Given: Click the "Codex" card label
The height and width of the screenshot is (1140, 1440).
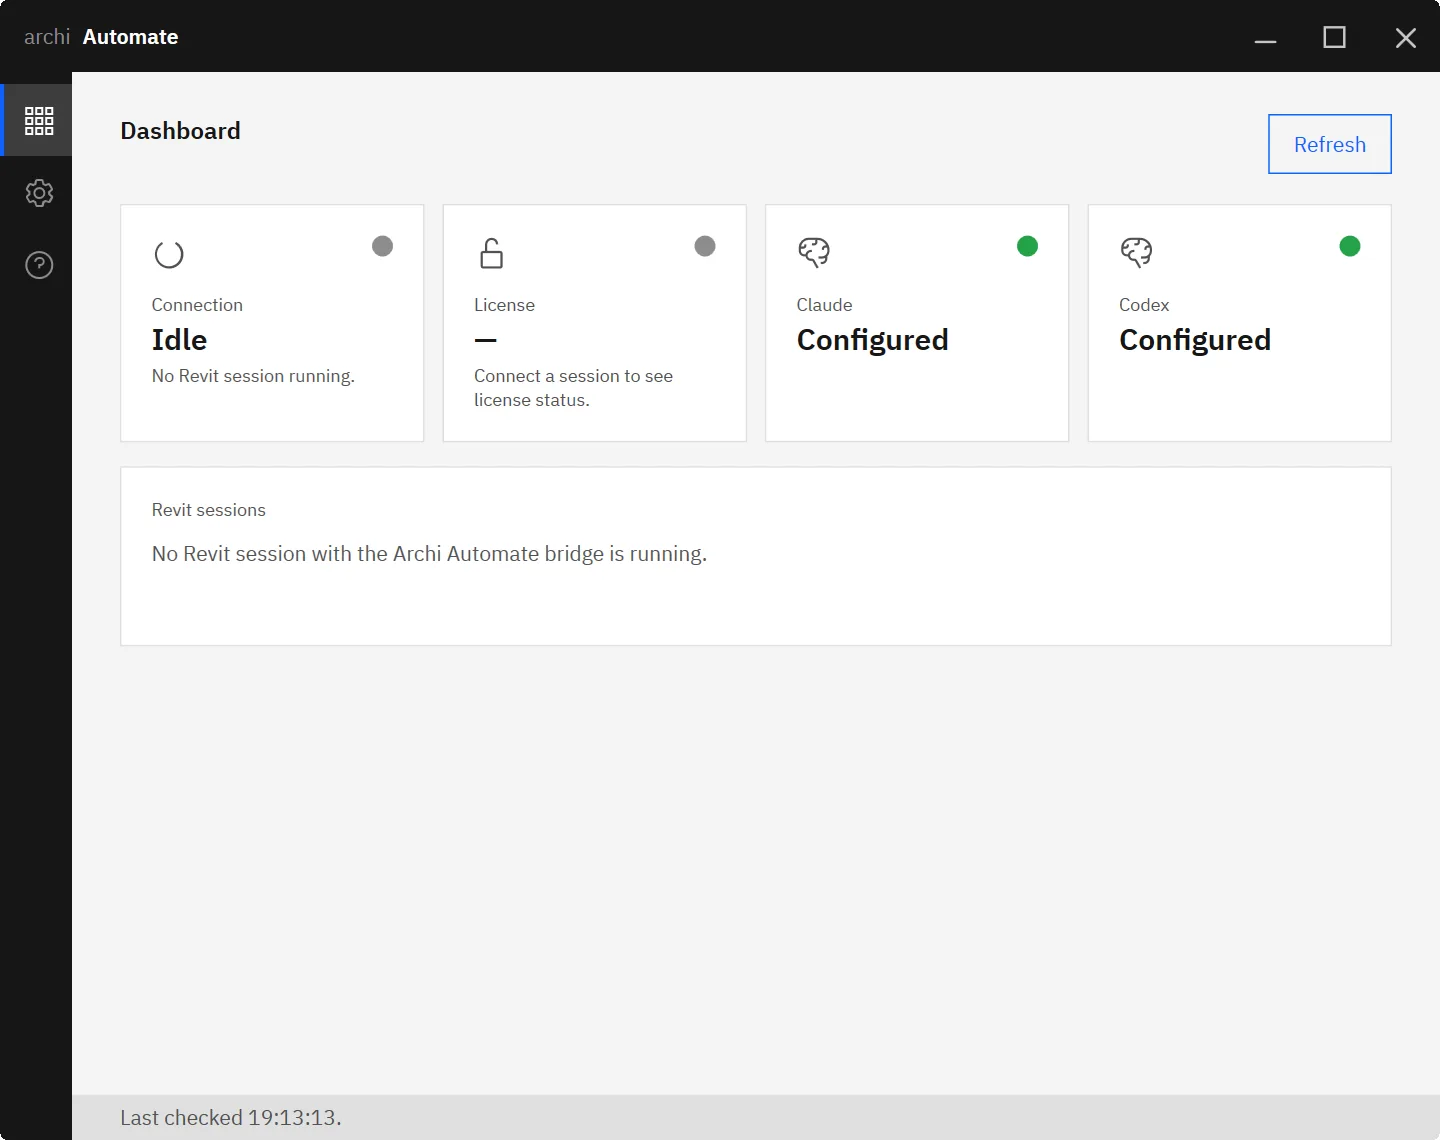Looking at the screenshot, I should (x=1144, y=305).
